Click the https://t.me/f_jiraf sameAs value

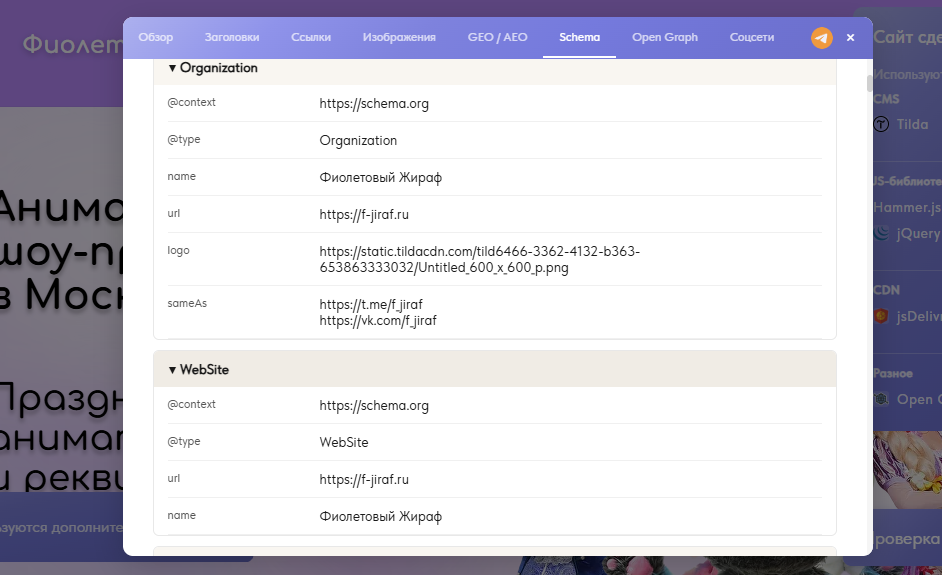[371, 305]
